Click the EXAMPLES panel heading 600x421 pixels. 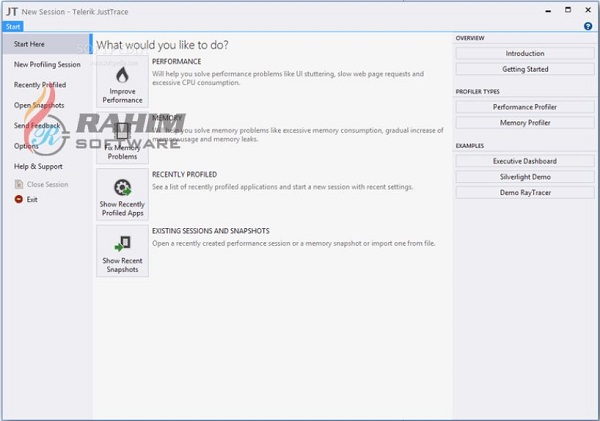tap(470, 145)
